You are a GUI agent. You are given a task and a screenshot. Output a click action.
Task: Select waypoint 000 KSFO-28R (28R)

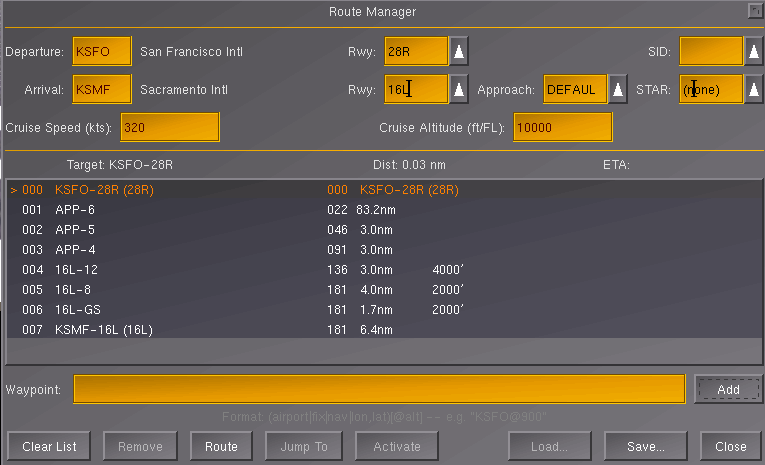384,190
